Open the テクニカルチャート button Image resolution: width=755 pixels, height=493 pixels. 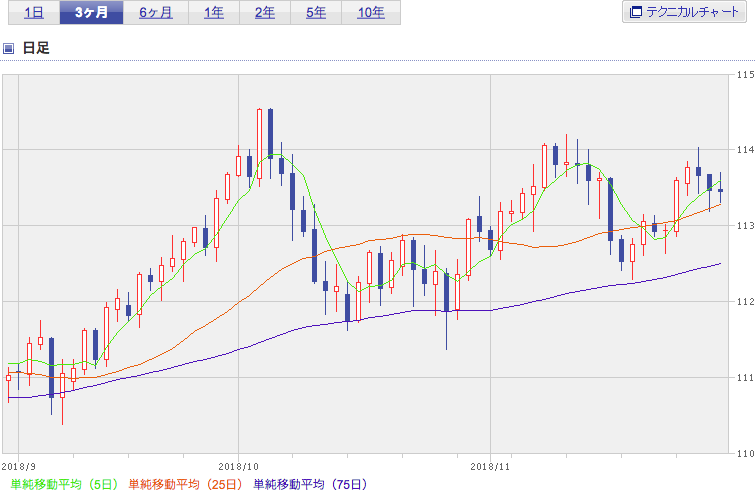click(x=684, y=12)
